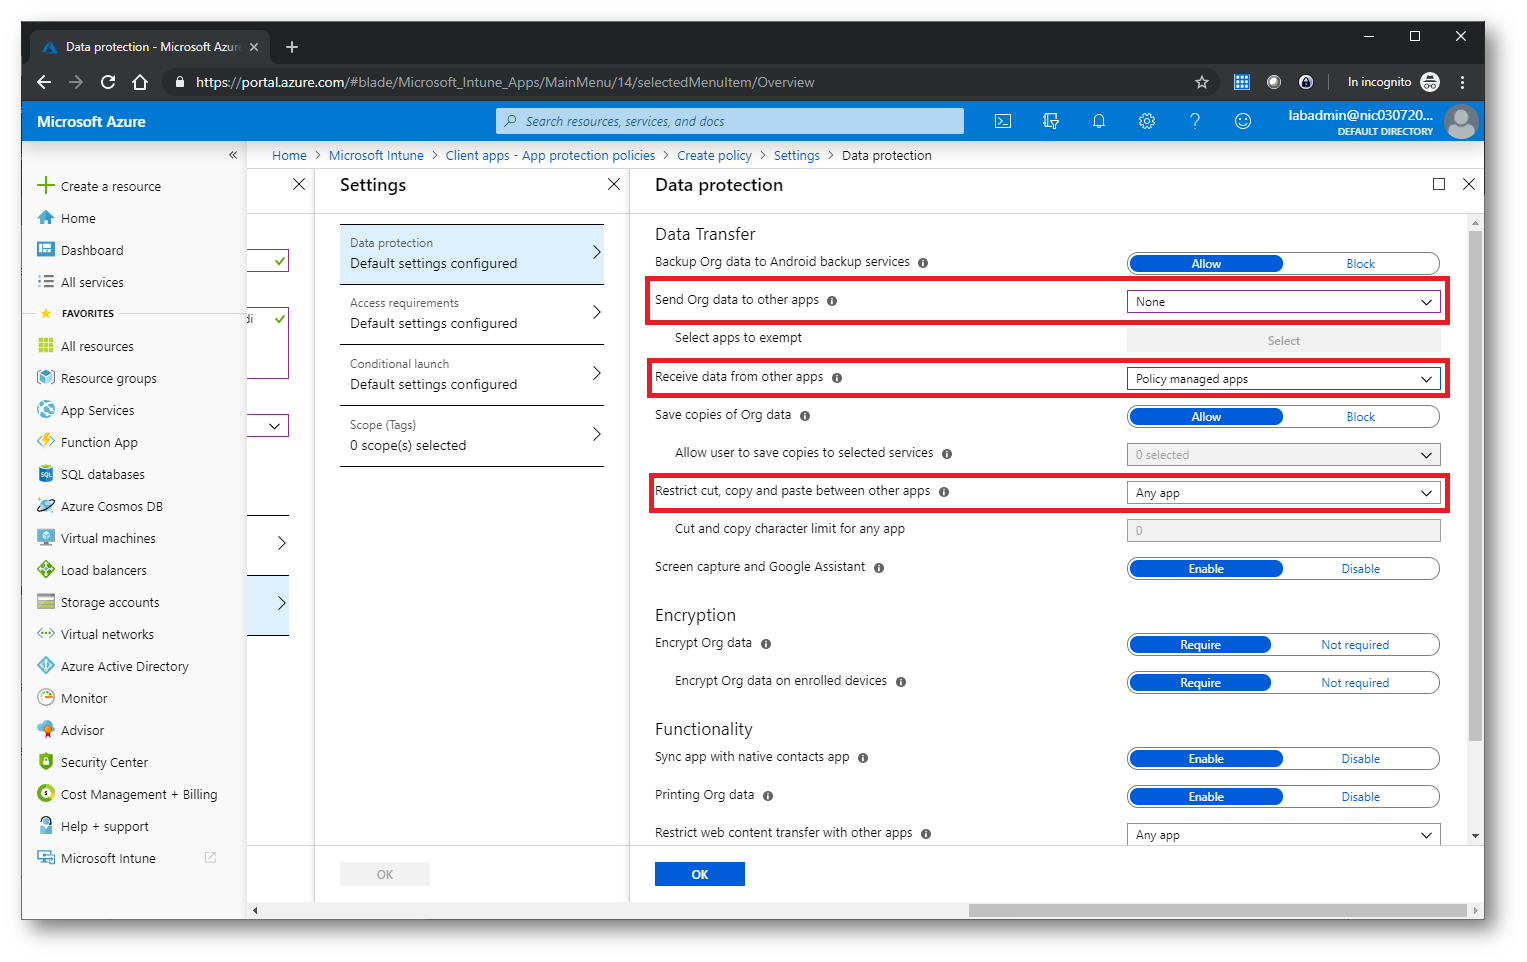Screen dimensions: 1527x962
Task: Open Send Org data to other apps dropdown
Action: (x=1284, y=302)
